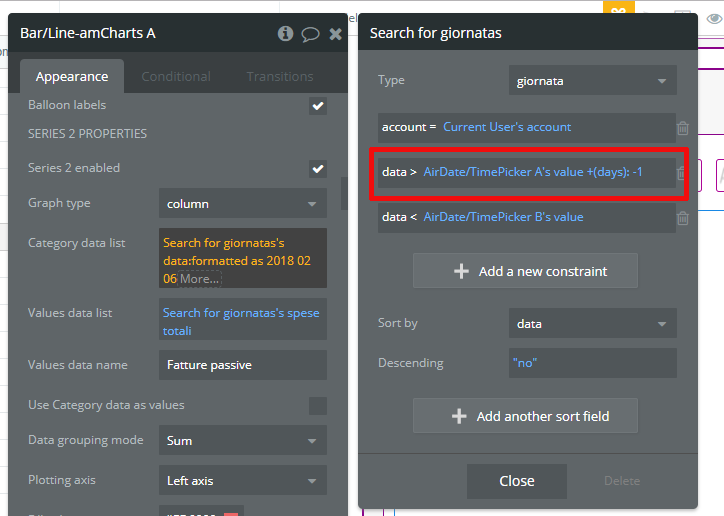Image resolution: width=724 pixels, height=516 pixels.
Task: Expand the Type giornata dropdown
Action: [592, 81]
